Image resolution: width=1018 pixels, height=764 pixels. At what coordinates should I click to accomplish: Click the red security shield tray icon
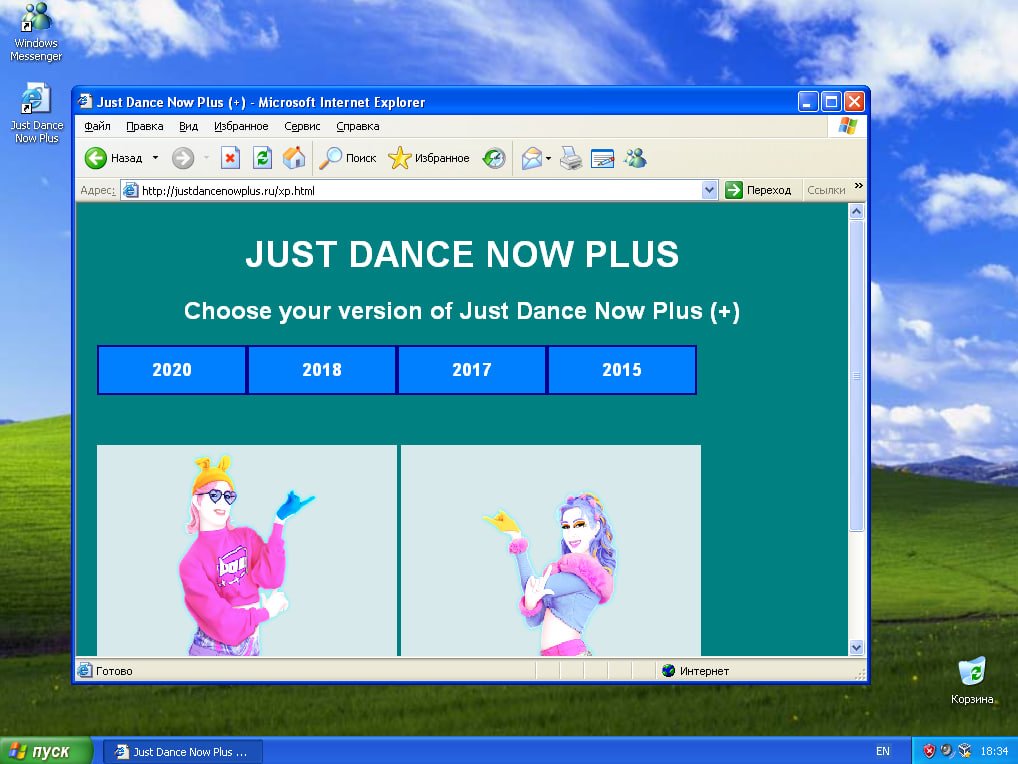pyautogui.click(x=929, y=751)
